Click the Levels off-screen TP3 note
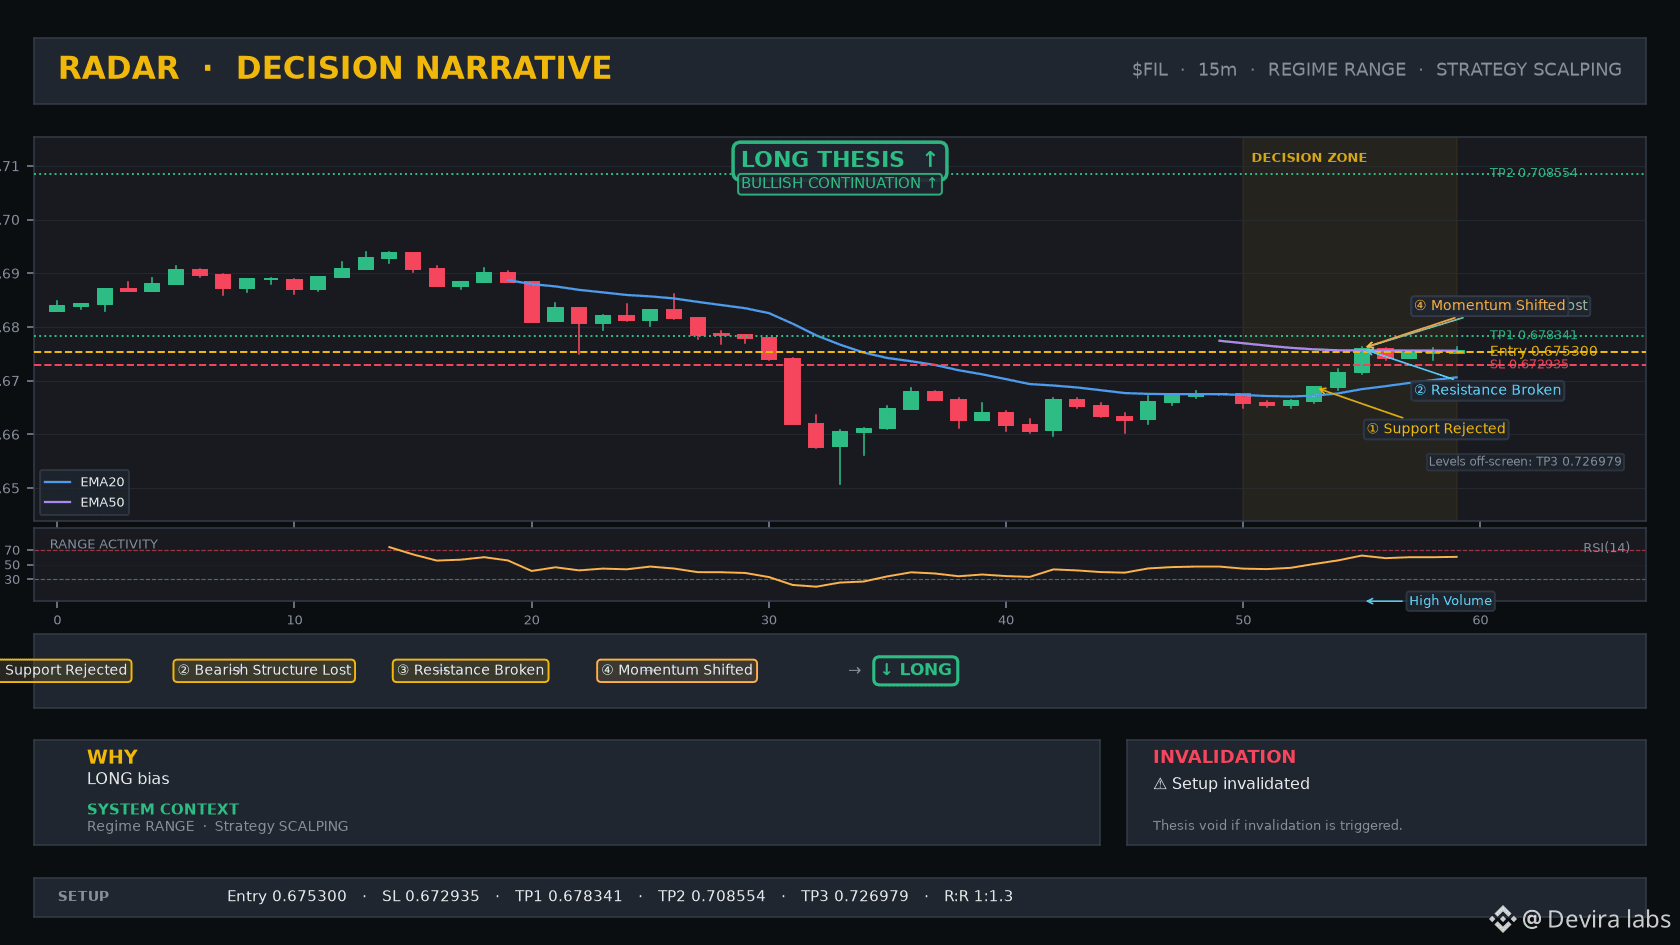This screenshot has height=945, width=1680. point(1525,462)
